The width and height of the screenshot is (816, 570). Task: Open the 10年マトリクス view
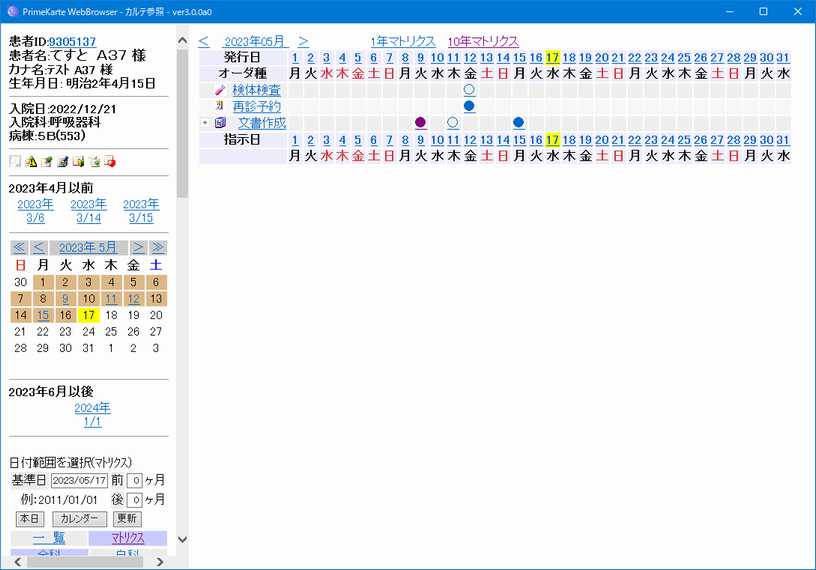click(x=483, y=42)
